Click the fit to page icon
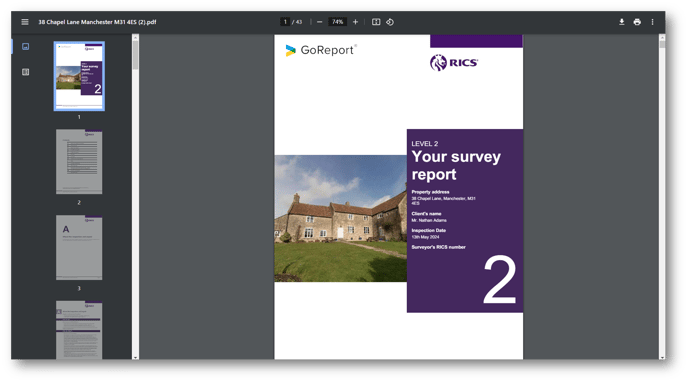 coord(376,22)
